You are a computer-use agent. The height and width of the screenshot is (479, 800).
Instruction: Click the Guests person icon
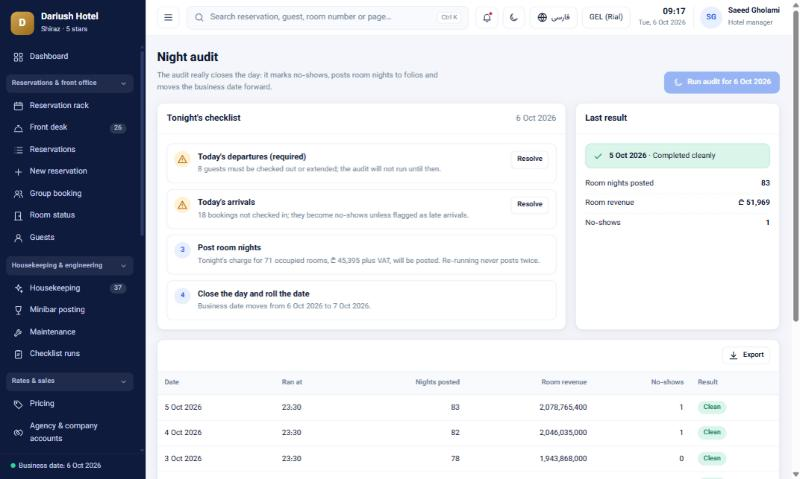click(x=18, y=238)
